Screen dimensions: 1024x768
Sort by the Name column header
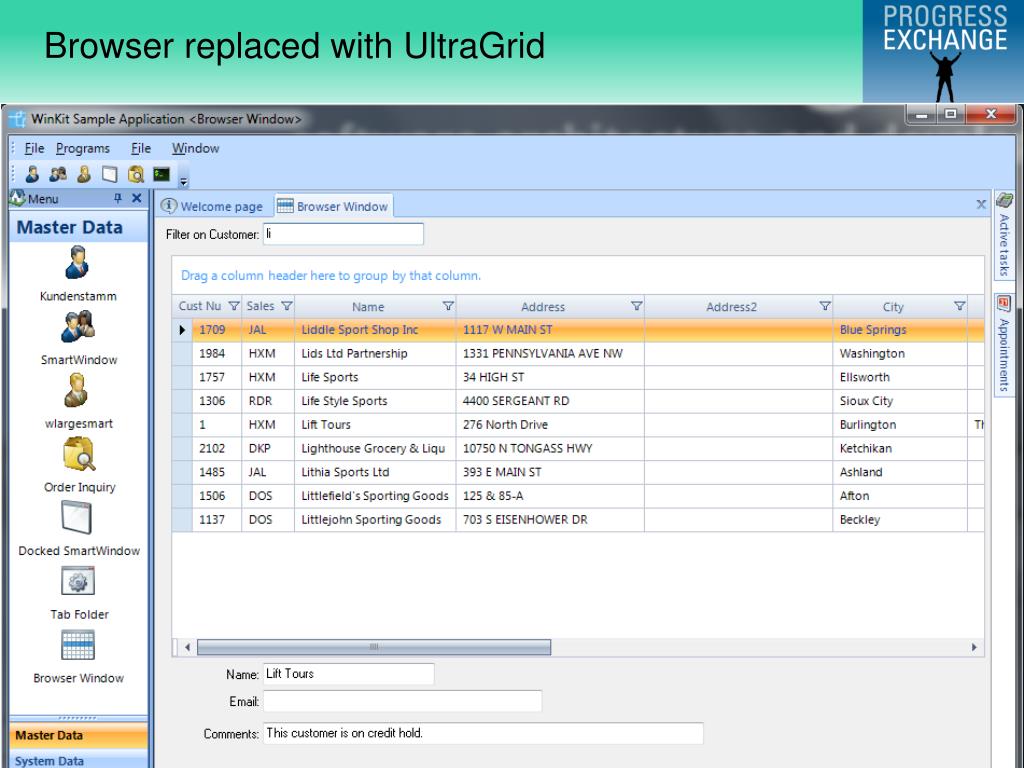point(368,307)
